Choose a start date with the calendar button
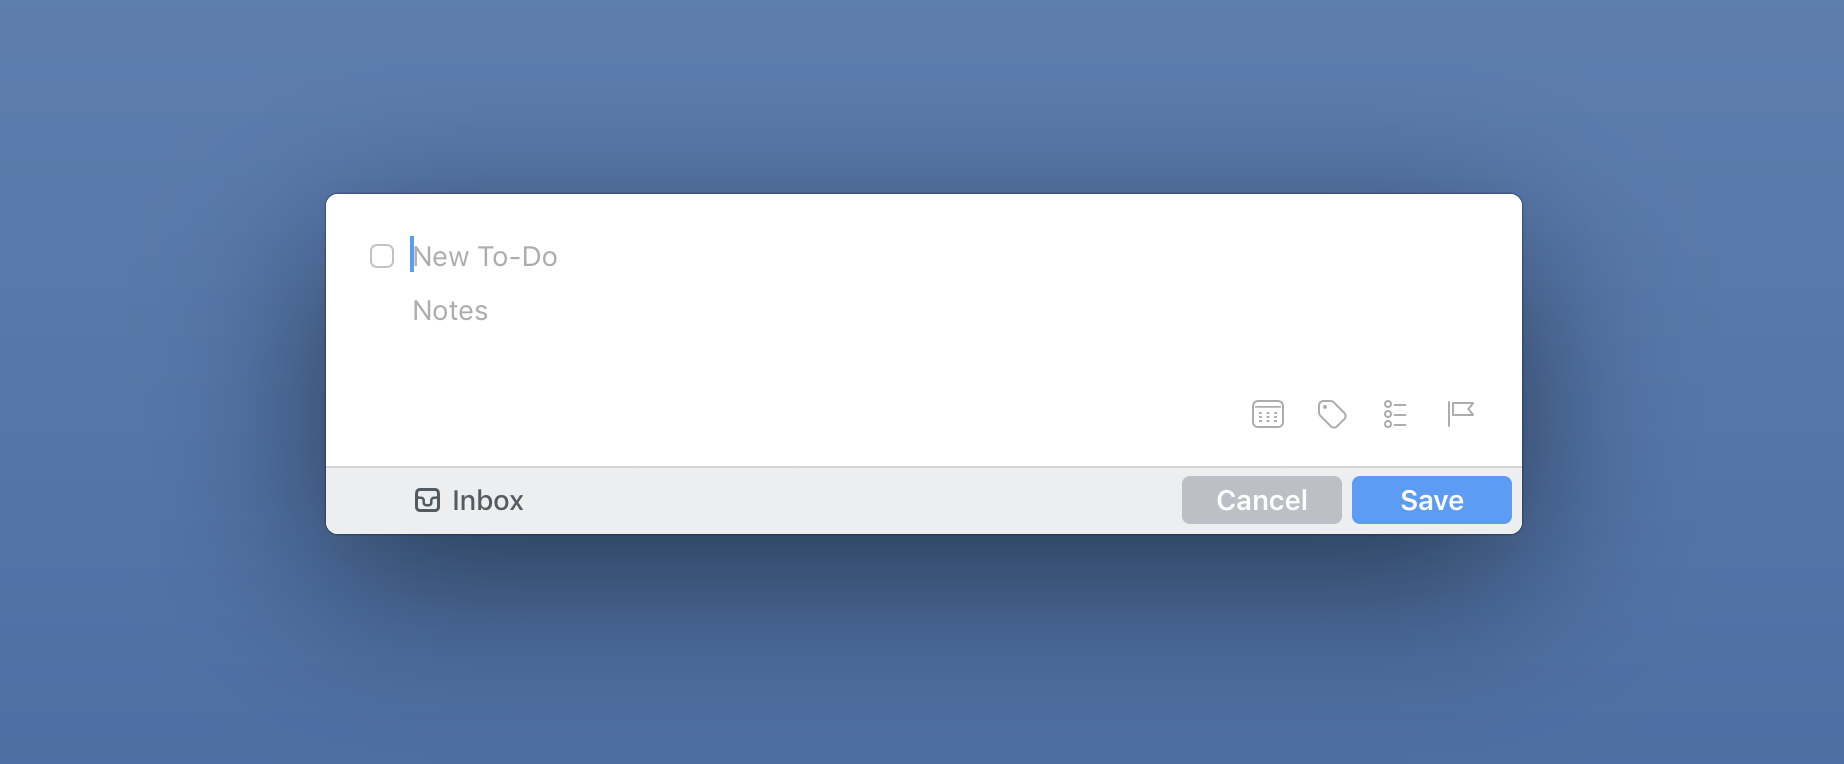Viewport: 1844px width, 764px height. 1267,414
